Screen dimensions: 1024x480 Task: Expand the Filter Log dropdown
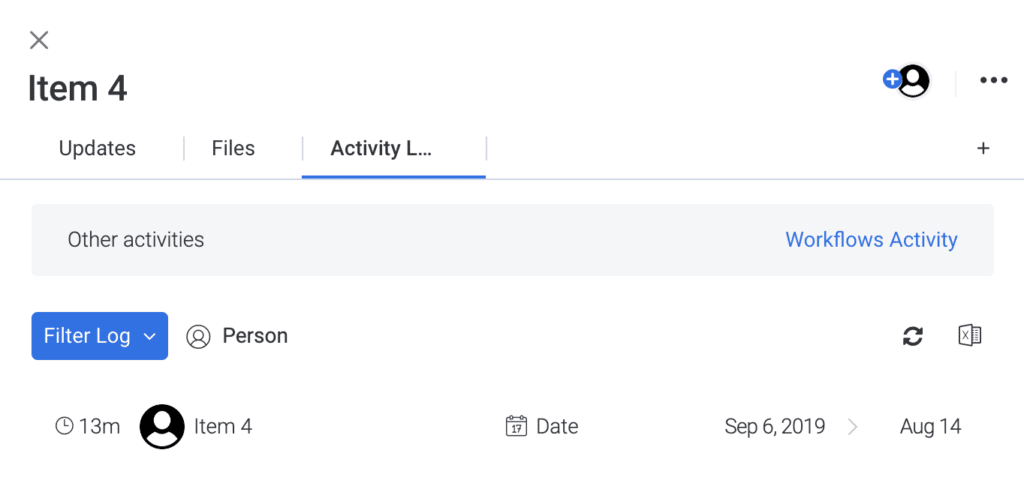[100, 336]
